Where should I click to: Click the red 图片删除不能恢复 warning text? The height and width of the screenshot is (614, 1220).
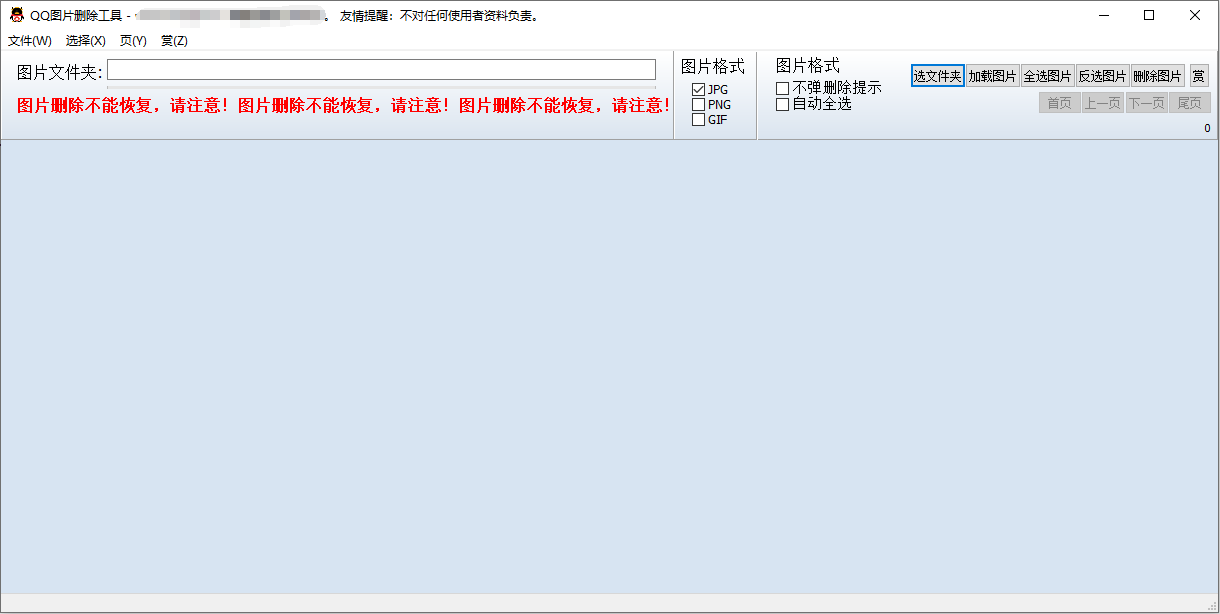pos(344,106)
